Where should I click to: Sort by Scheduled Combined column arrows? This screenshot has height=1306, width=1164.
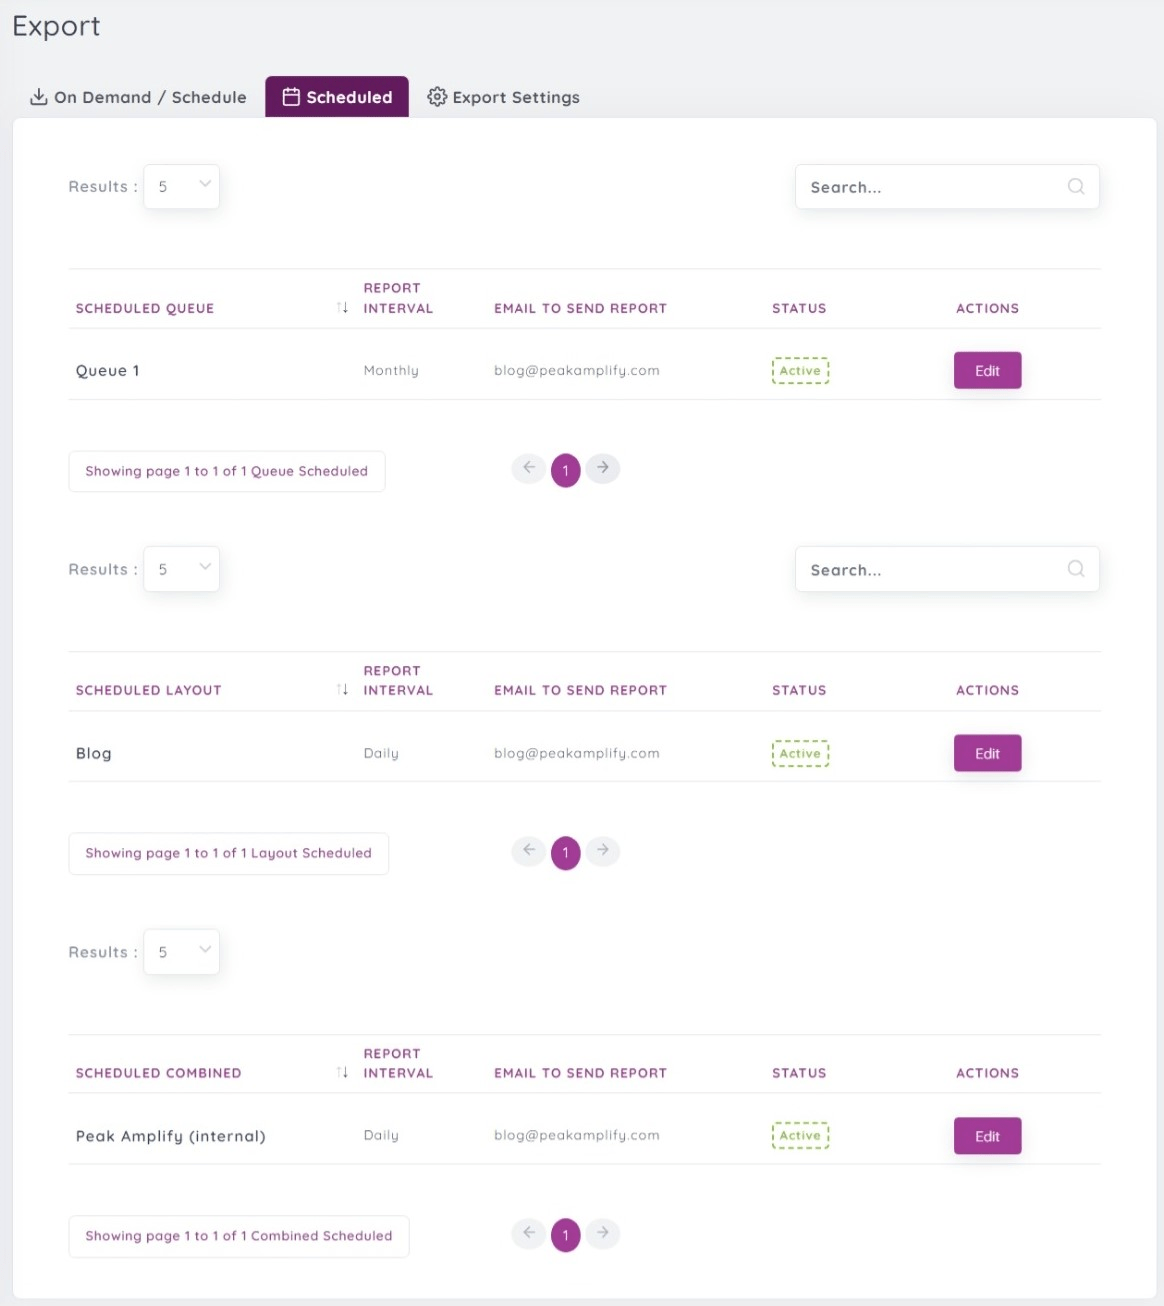click(x=342, y=1073)
